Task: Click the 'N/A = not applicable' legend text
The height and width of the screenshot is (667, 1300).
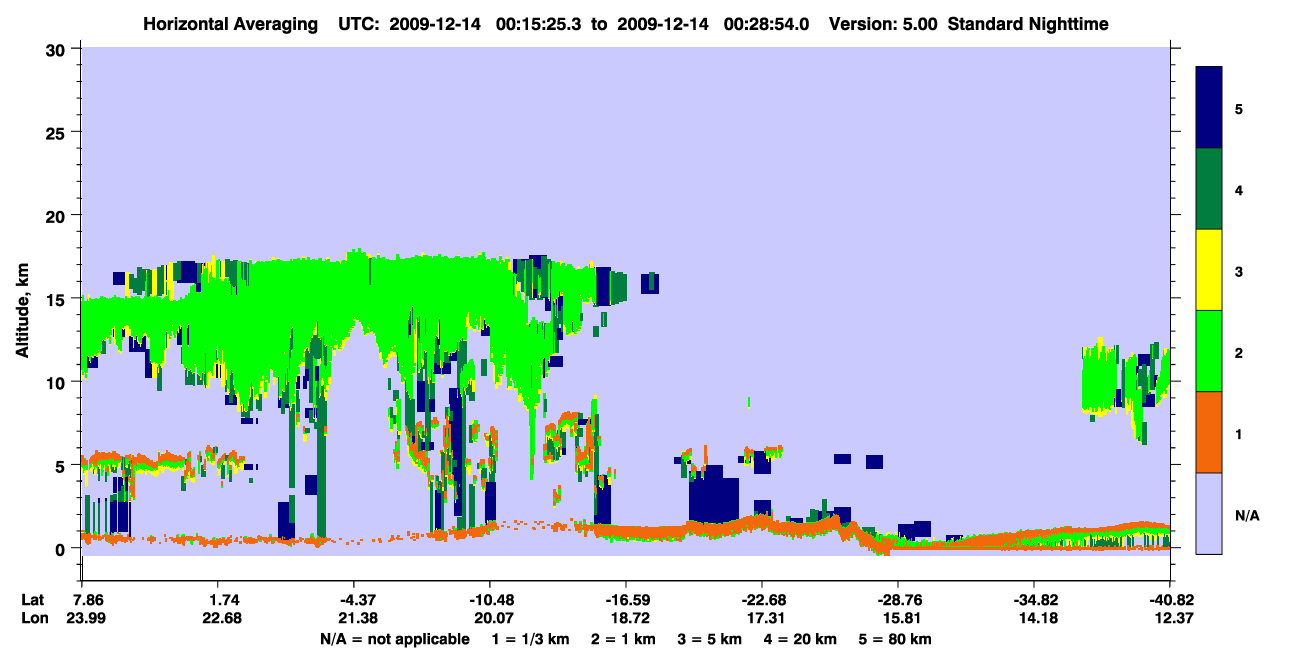Action: [x=394, y=639]
